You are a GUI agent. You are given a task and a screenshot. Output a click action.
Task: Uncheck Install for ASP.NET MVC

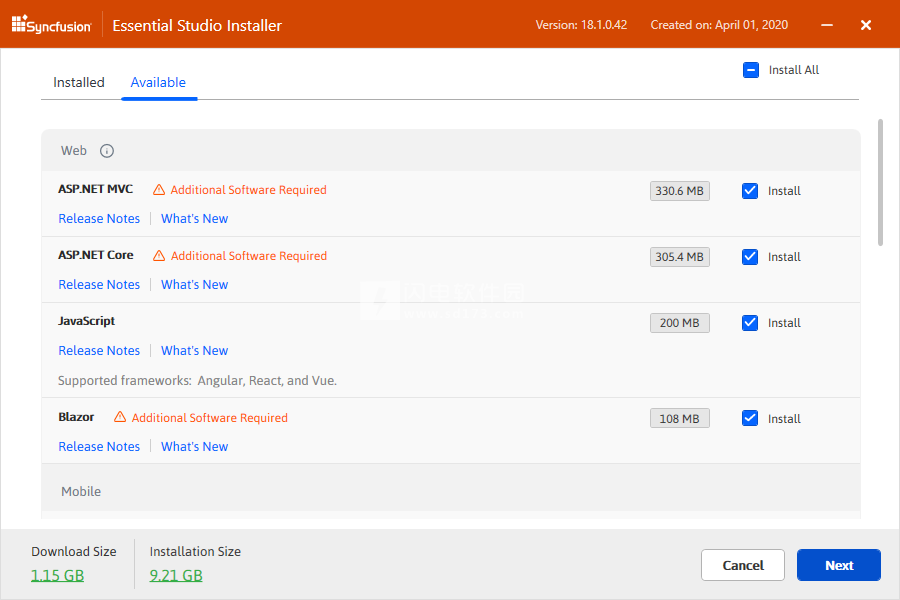pos(750,191)
